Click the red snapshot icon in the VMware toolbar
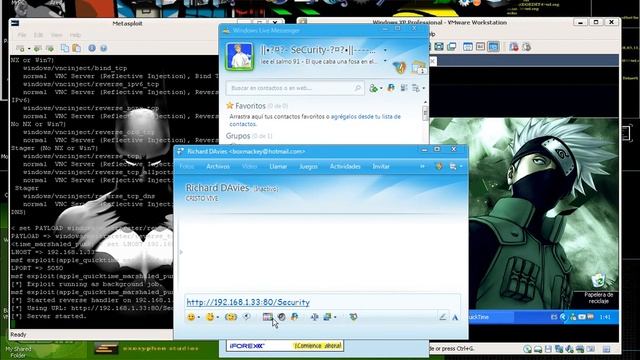The width and height of the screenshot is (640, 360). pos(513,47)
